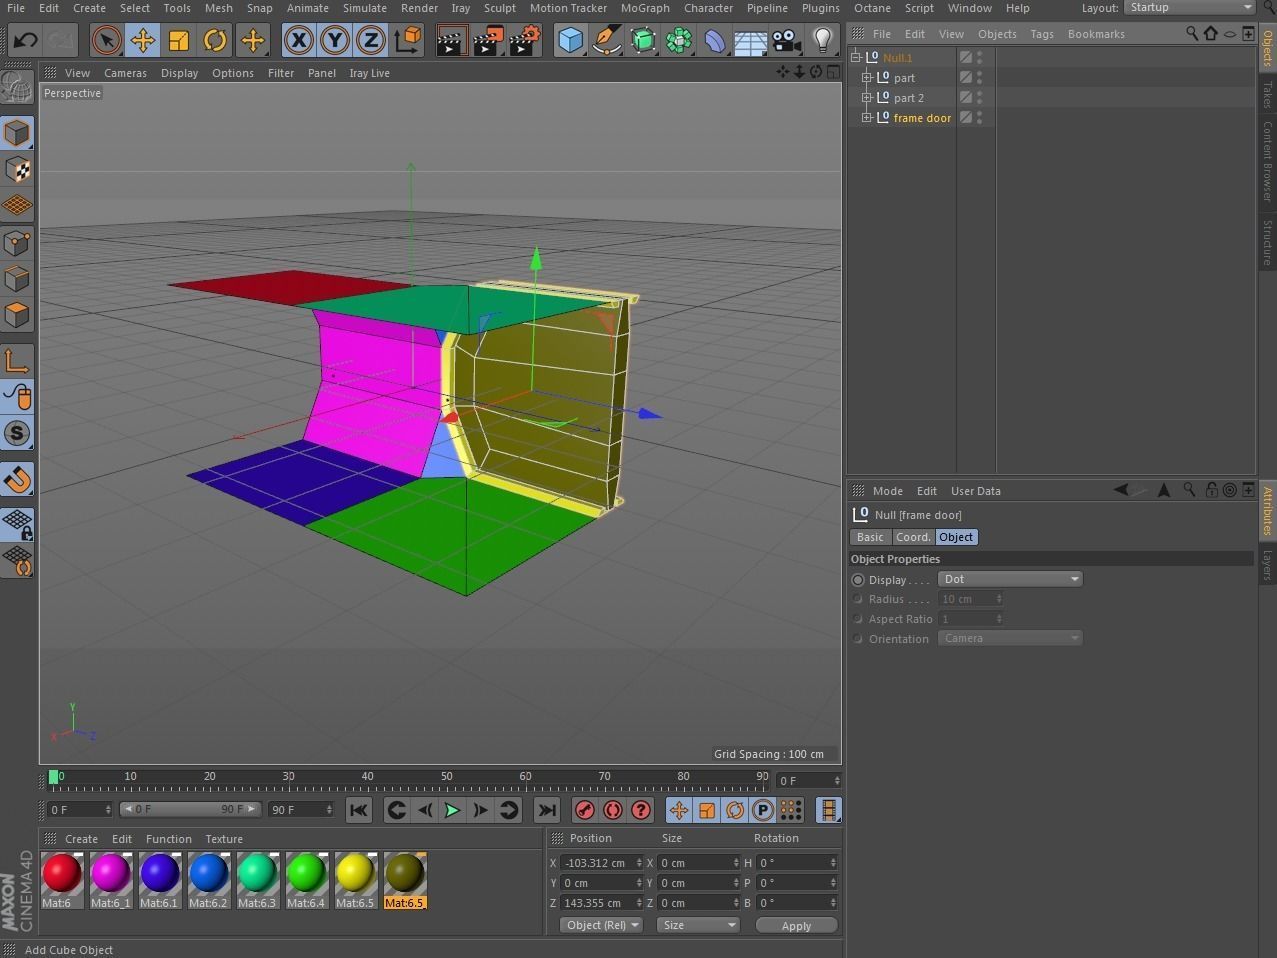Click Position X value field

point(601,863)
